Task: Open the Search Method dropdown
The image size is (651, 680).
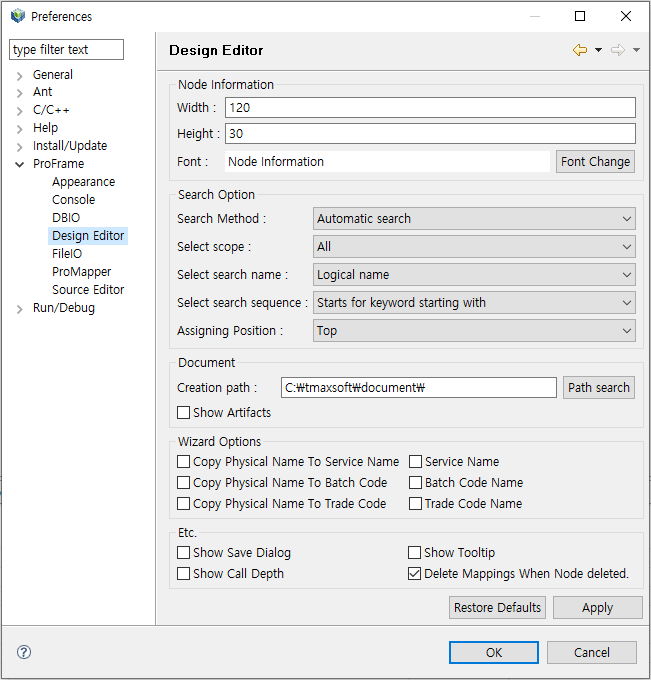Action: click(474, 219)
